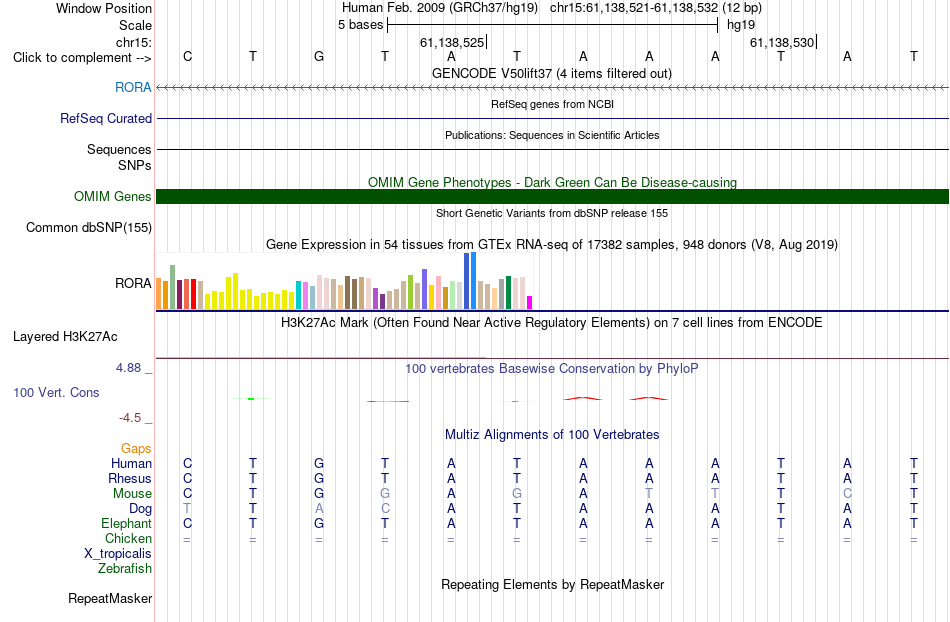The width and height of the screenshot is (950, 622).
Task: Click 'GENCODE V50lift37 (4 items filtered out)' title
Action: (x=552, y=73)
